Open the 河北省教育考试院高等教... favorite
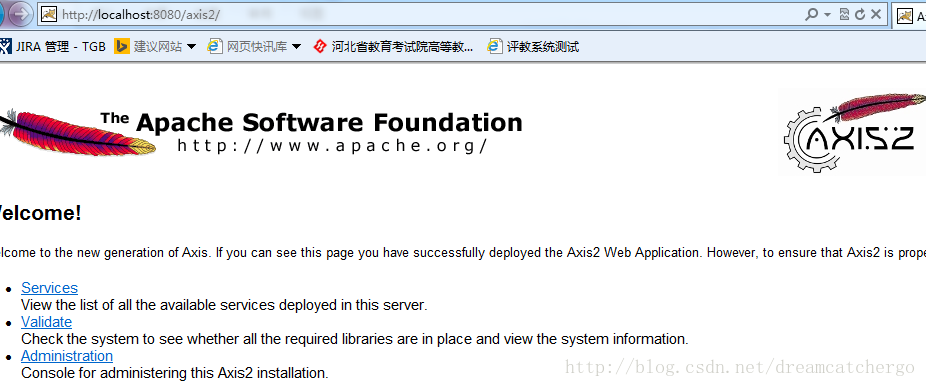 (x=393, y=46)
